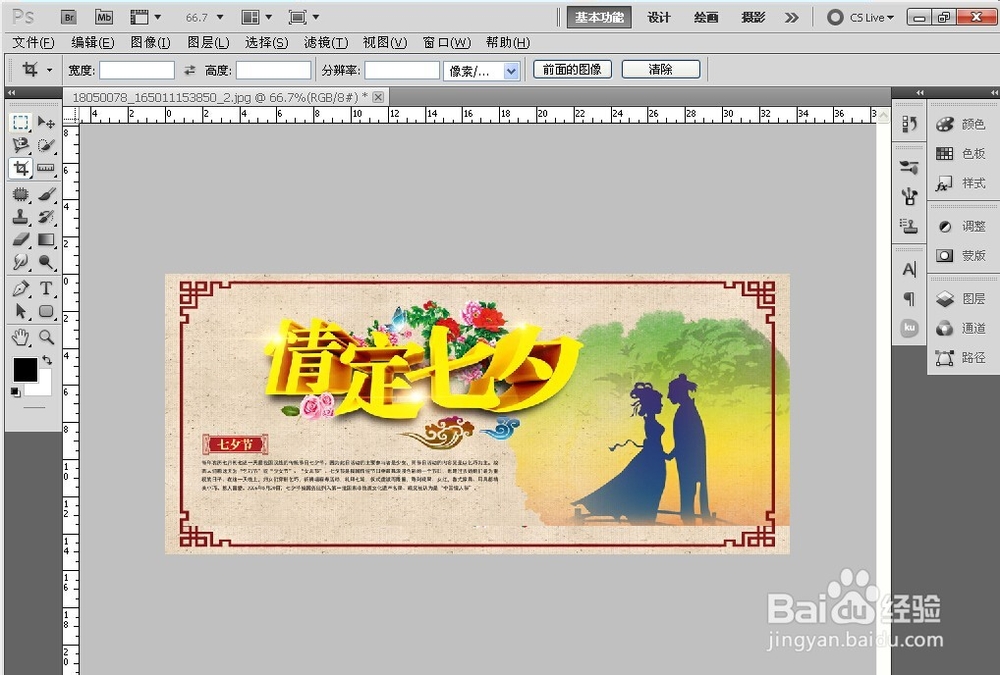Select the Lasso tool

point(22,145)
